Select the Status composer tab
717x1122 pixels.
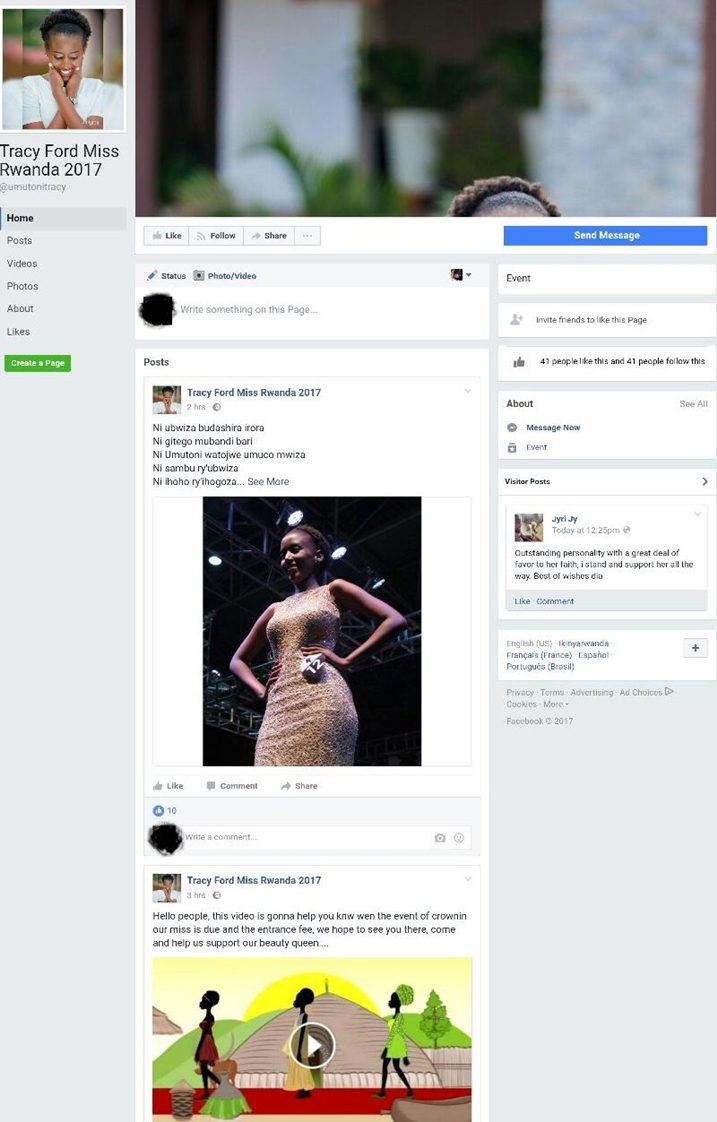point(166,275)
